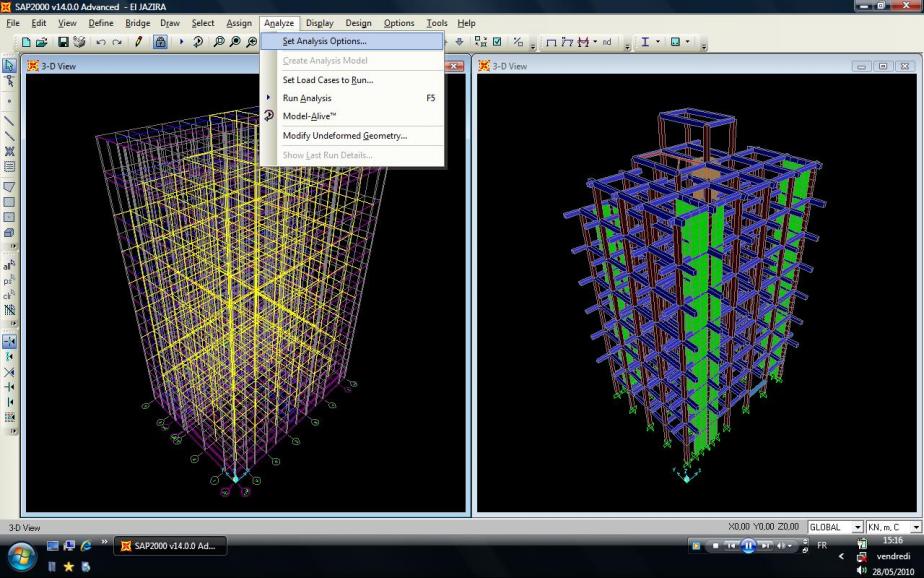The image size is (924, 578).
Task: Click the named display 'nd' toolbar button
Action: [x=607, y=42]
